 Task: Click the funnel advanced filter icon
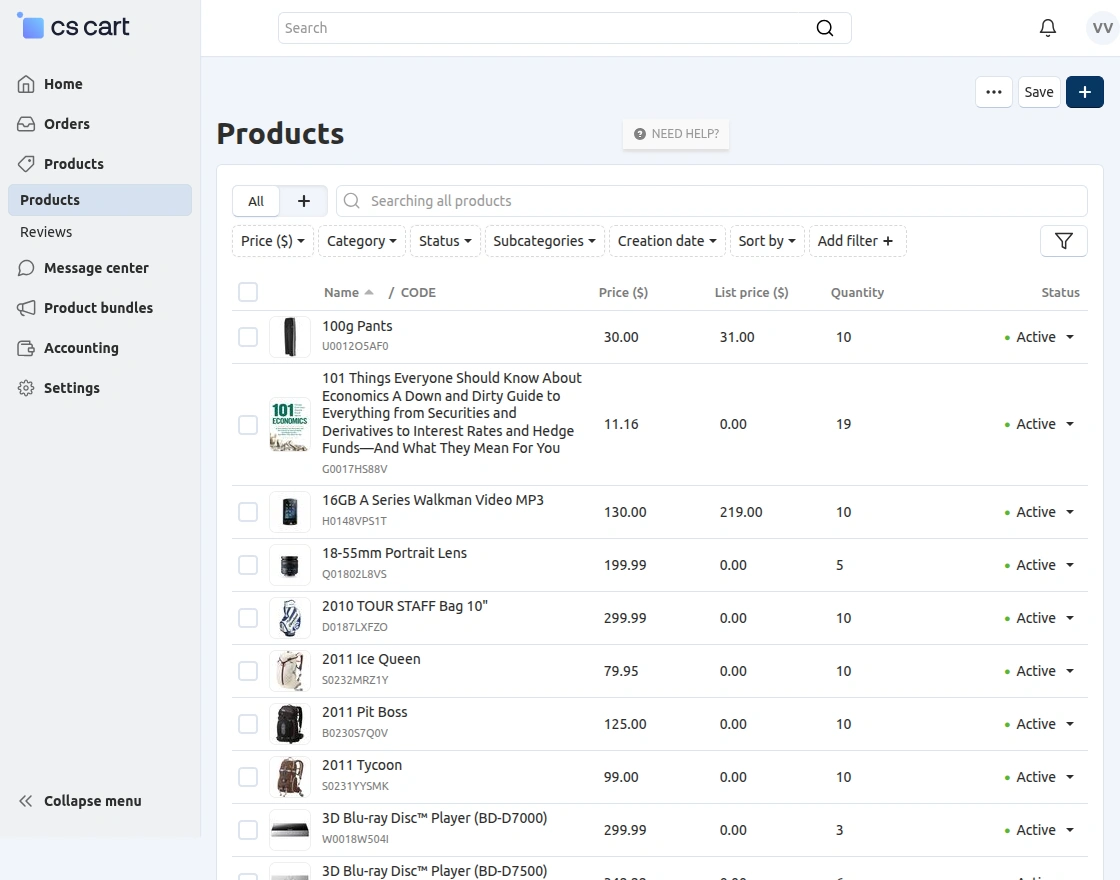pyautogui.click(x=1064, y=241)
